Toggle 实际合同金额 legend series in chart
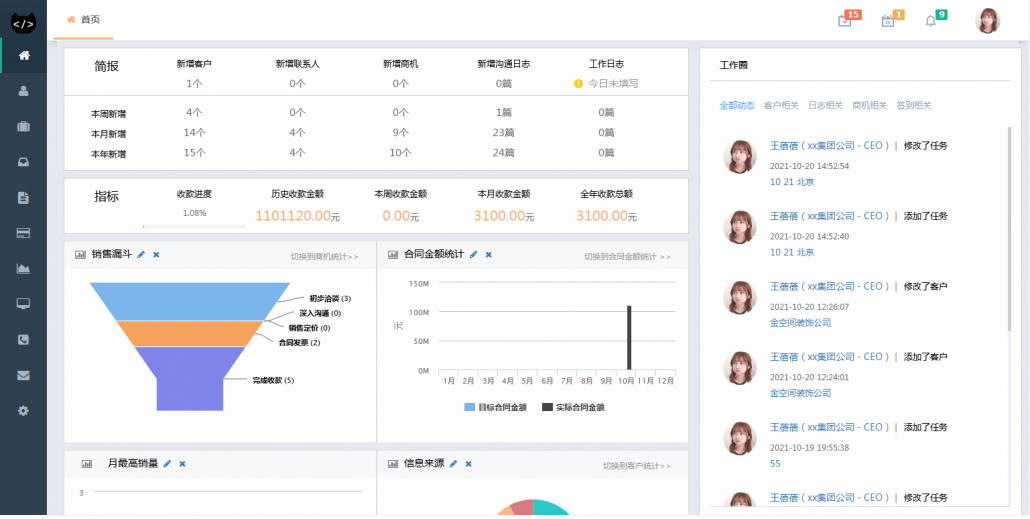 (x=573, y=407)
